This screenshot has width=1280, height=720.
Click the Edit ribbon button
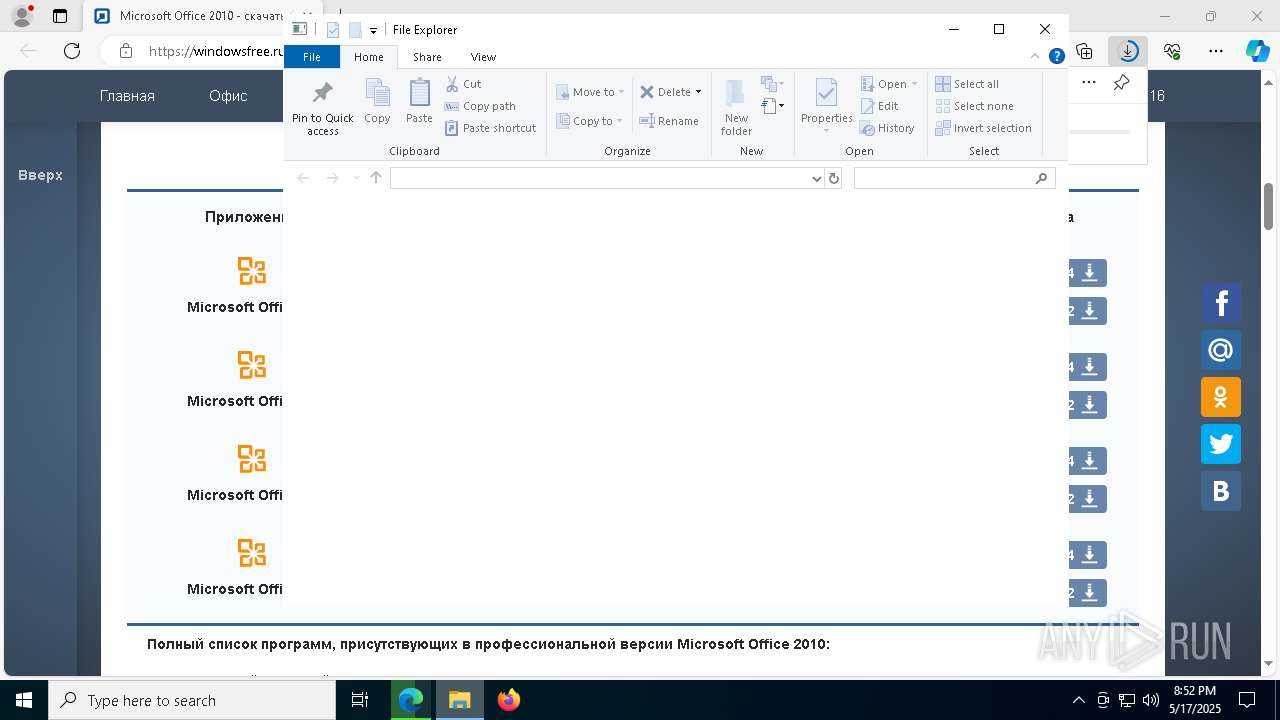point(880,106)
